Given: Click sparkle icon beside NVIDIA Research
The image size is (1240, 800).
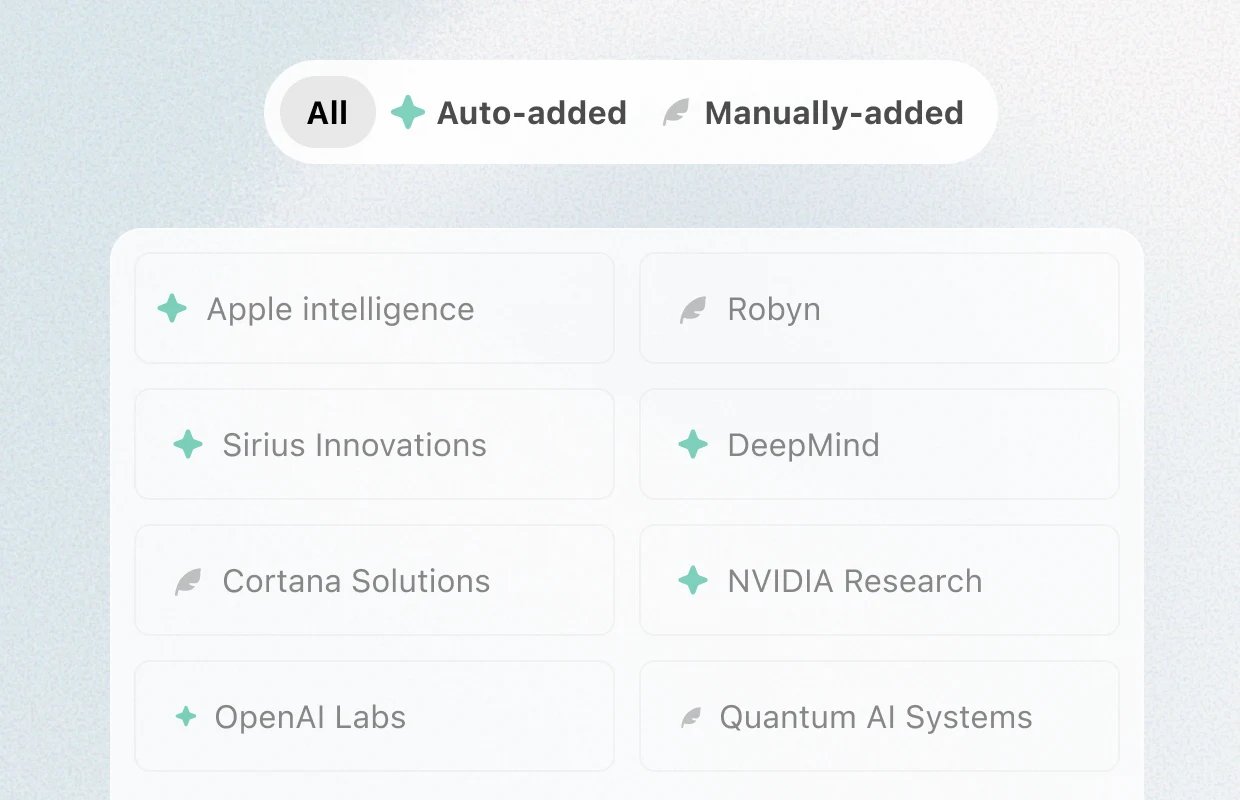Looking at the screenshot, I should (693, 581).
